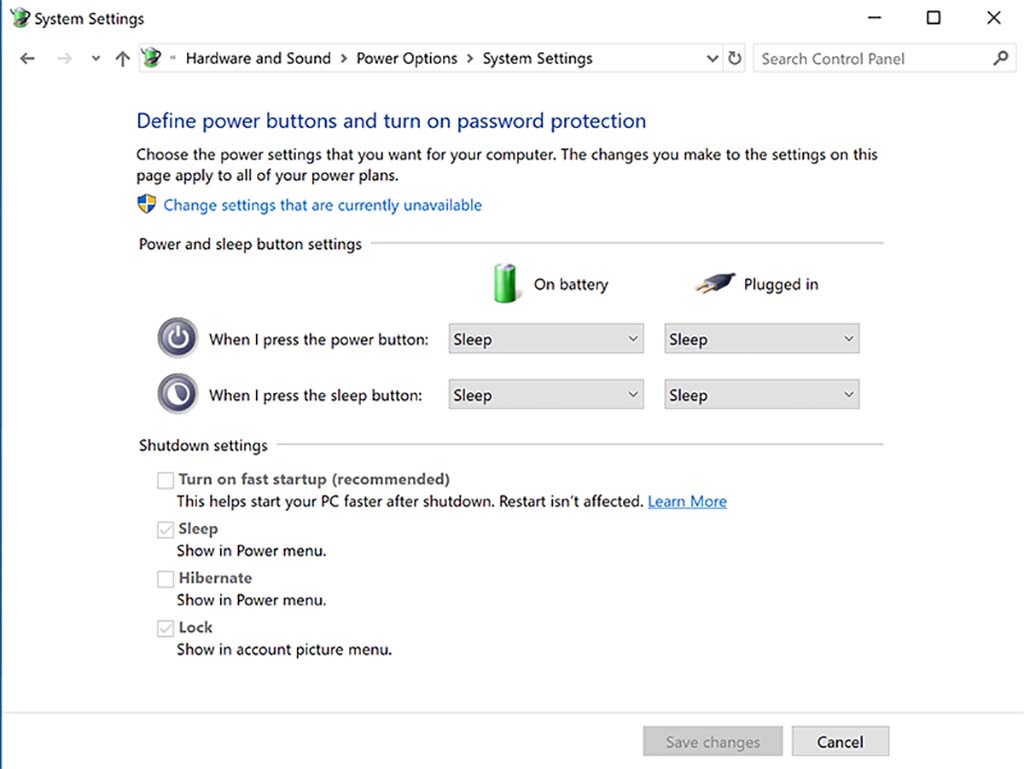
Task: Open the address bar history dropdown
Action: (x=712, y=59)
